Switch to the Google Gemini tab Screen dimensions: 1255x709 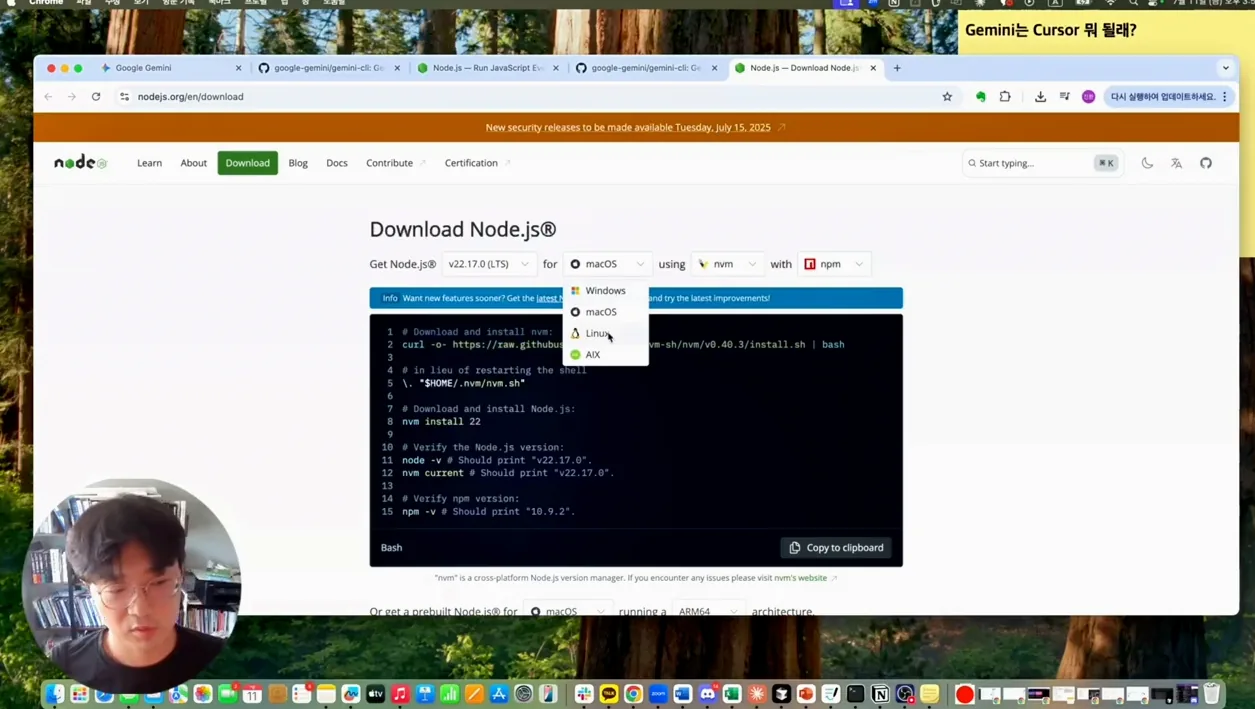(x=170, y=68)
